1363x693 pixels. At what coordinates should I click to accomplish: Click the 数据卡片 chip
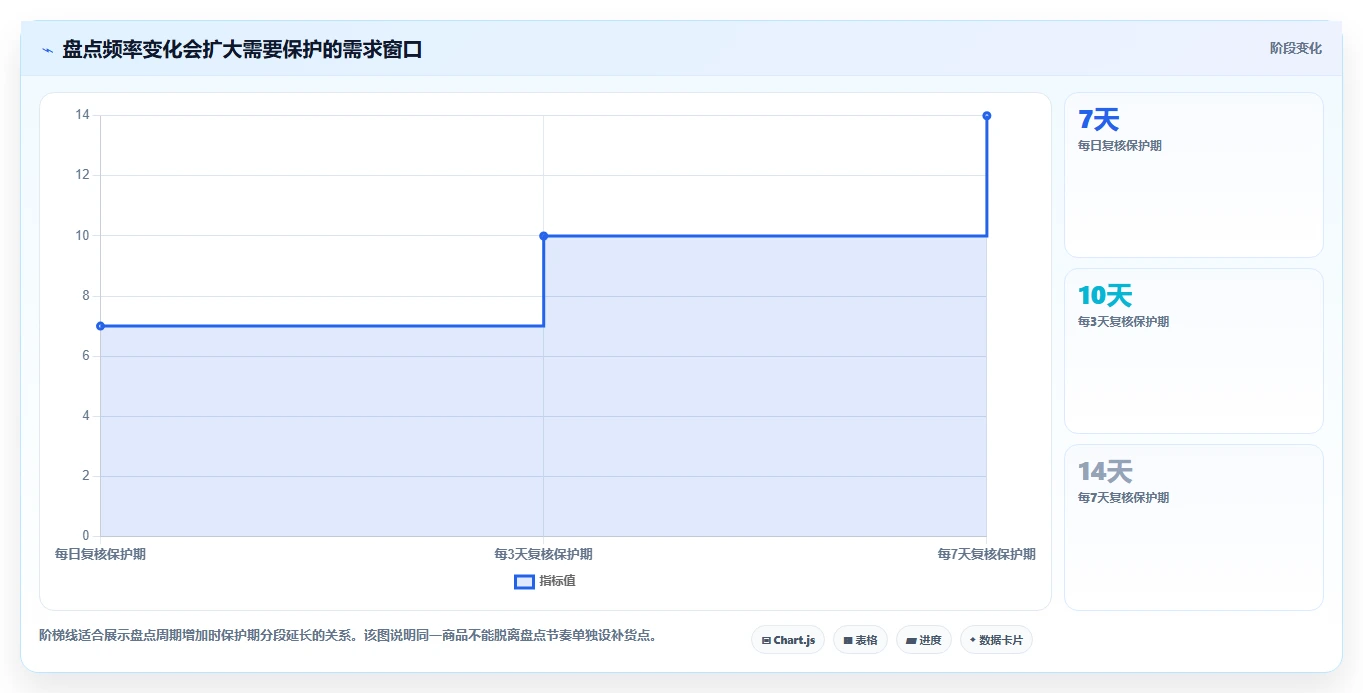(996, 640)
